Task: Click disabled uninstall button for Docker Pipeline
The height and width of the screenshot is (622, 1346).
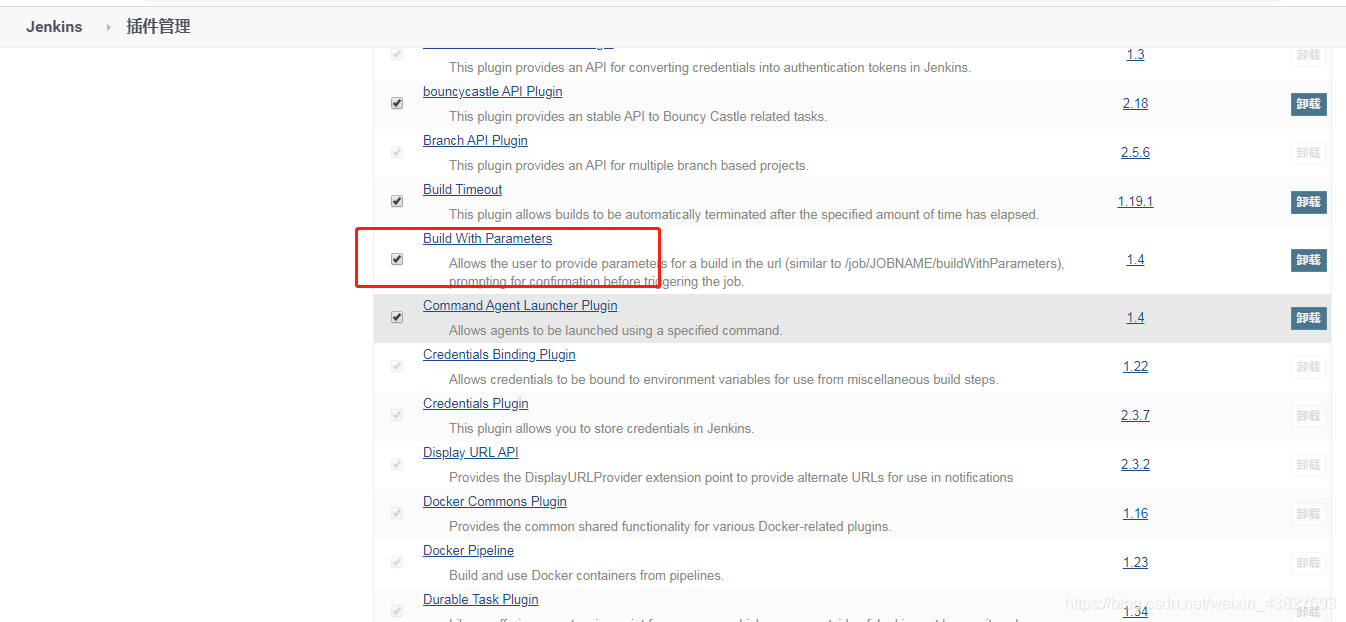Action: (x=1308, y=563)
